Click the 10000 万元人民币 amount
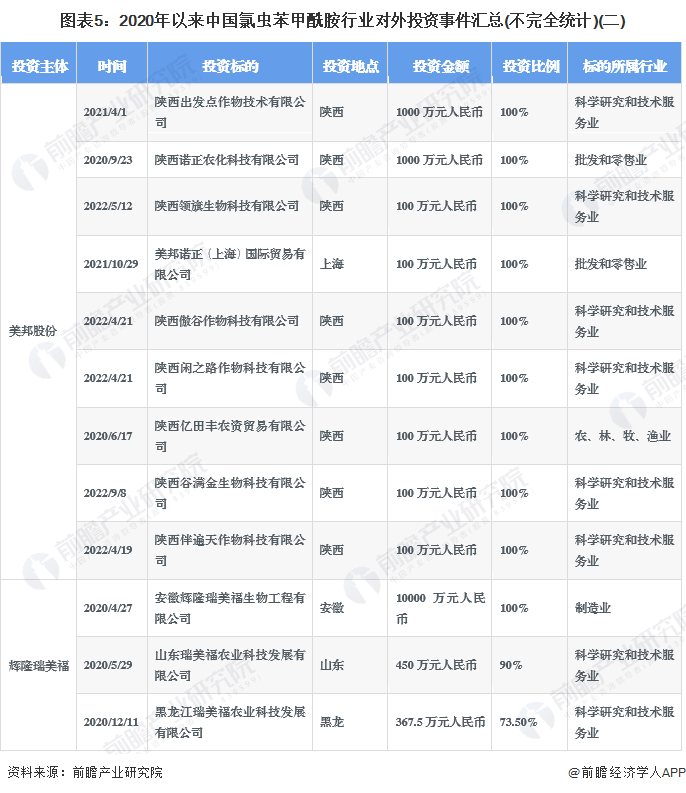The image size is (686, 793). pyautogui.click(x=440, y=608)
